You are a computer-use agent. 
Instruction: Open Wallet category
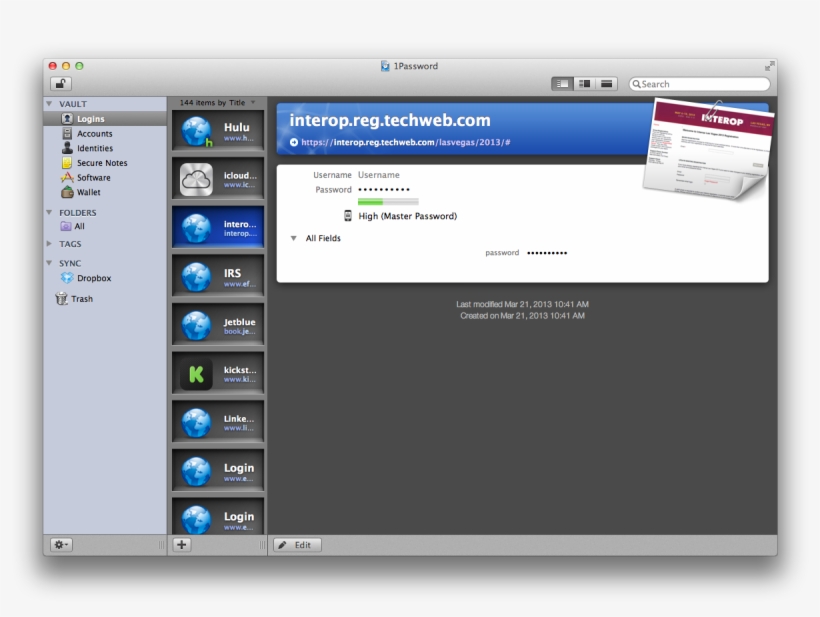click(x=105, y=192)
